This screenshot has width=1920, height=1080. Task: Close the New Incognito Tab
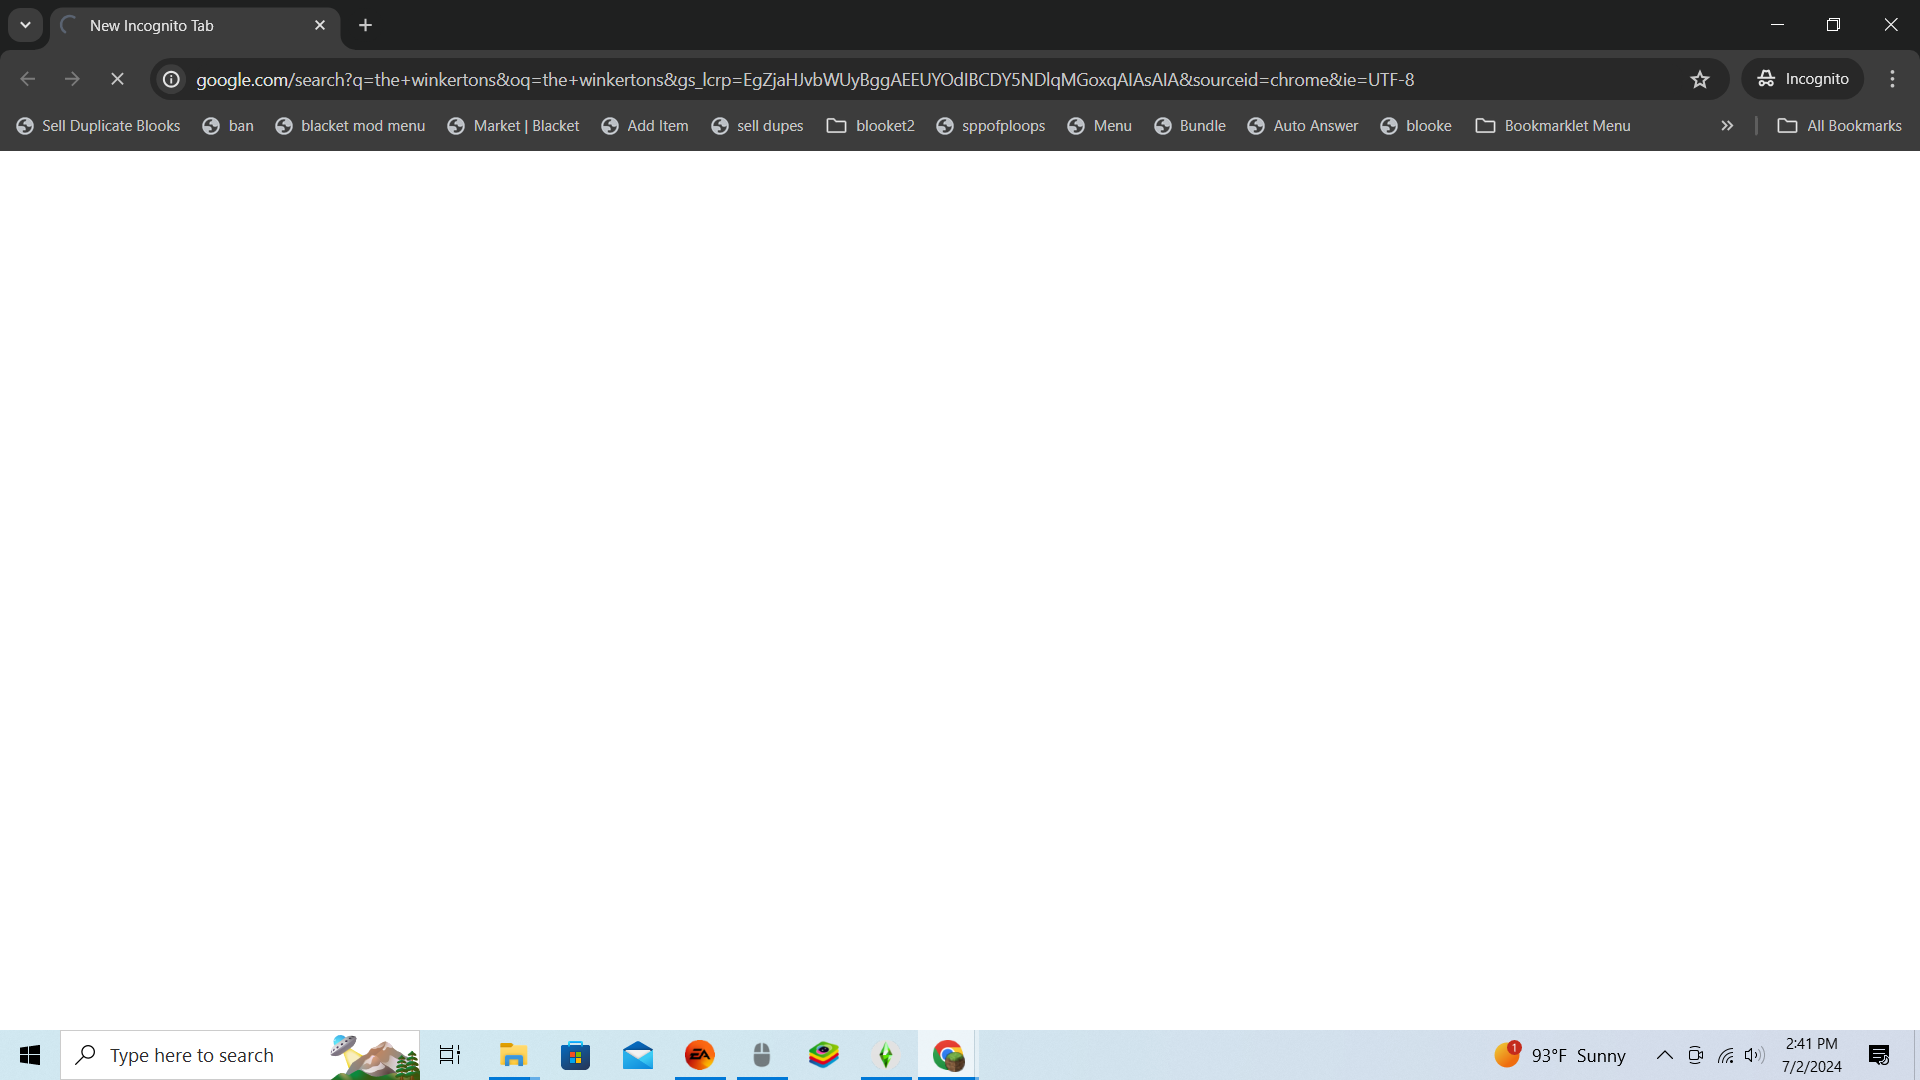(320, 25)
